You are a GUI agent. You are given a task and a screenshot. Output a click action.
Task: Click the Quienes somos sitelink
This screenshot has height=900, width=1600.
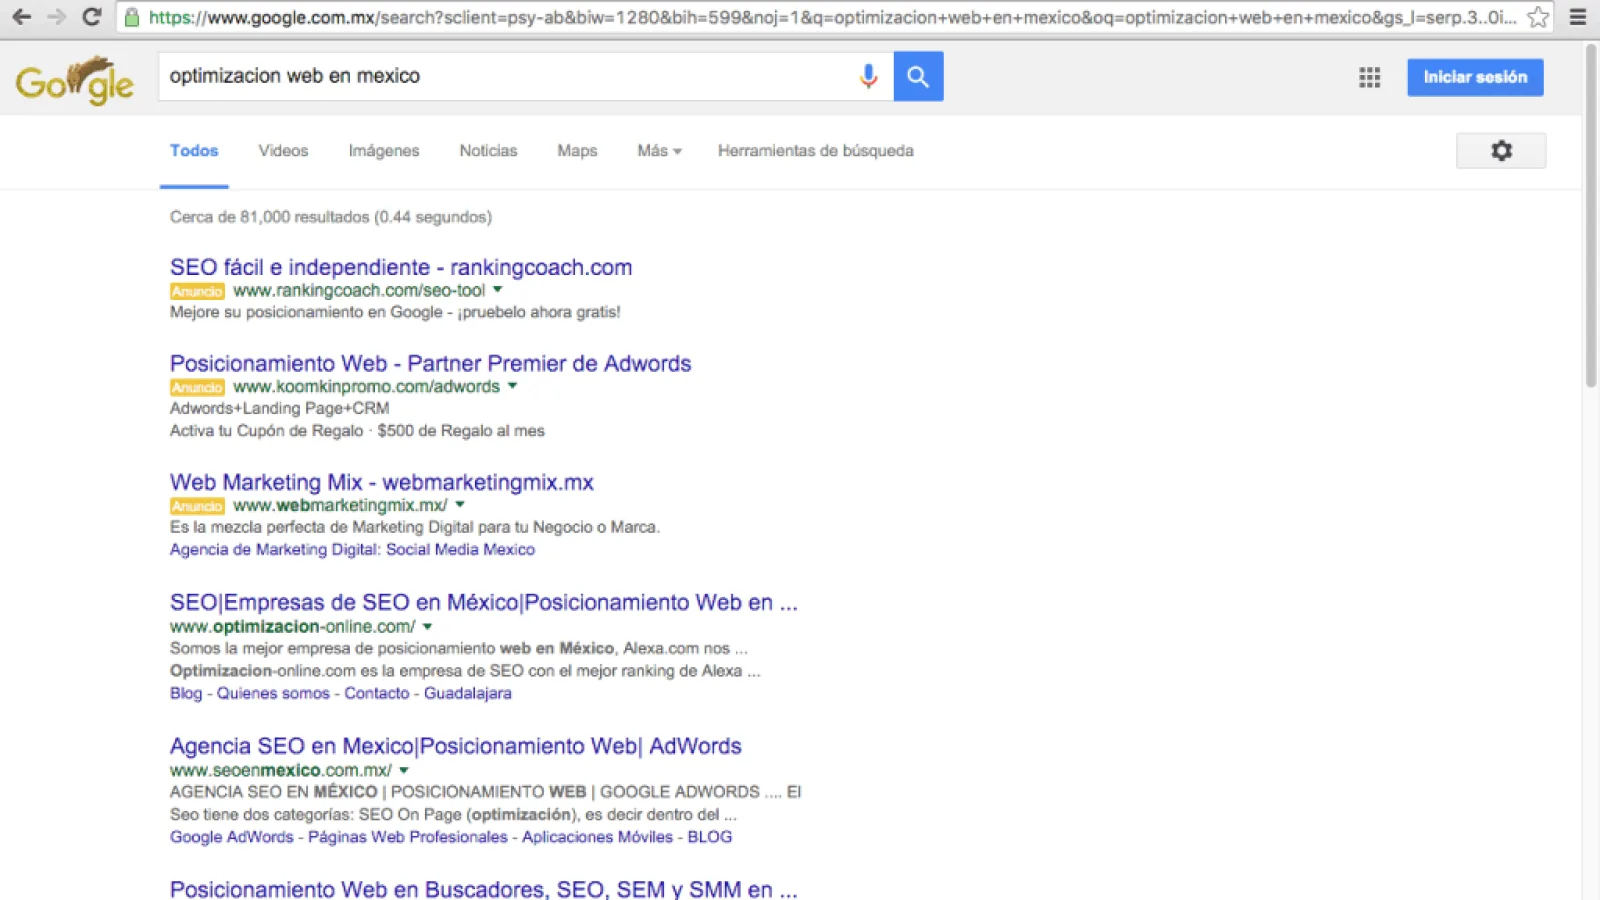point(273,694)
